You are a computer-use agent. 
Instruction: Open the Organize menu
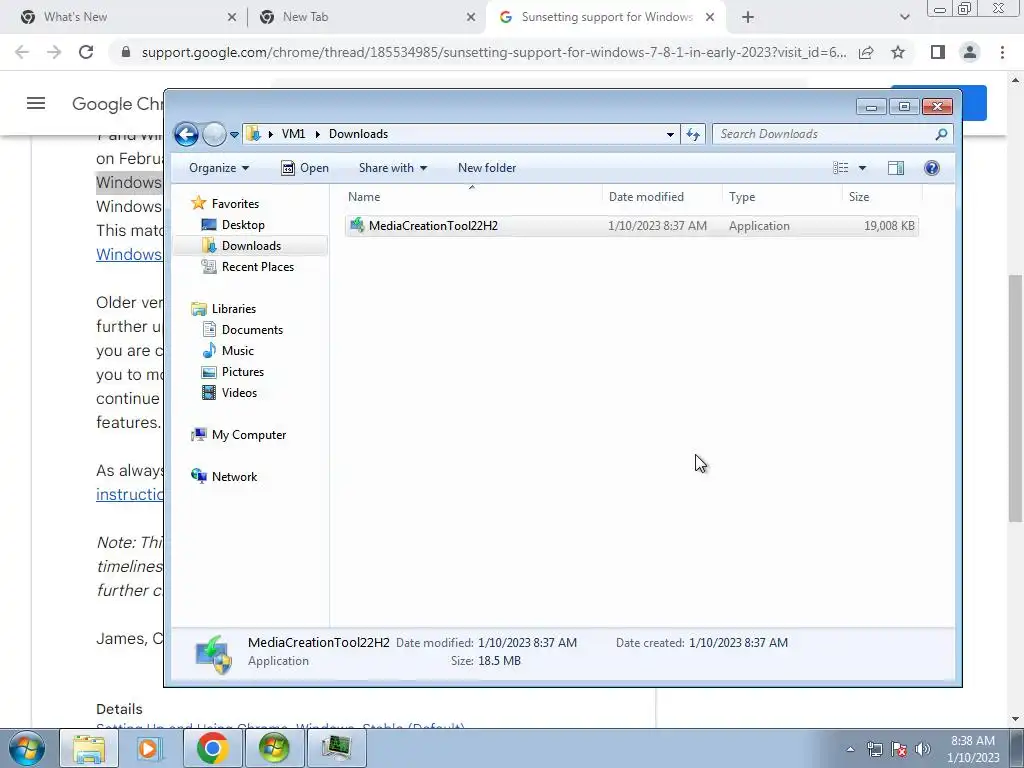[219, 168]
